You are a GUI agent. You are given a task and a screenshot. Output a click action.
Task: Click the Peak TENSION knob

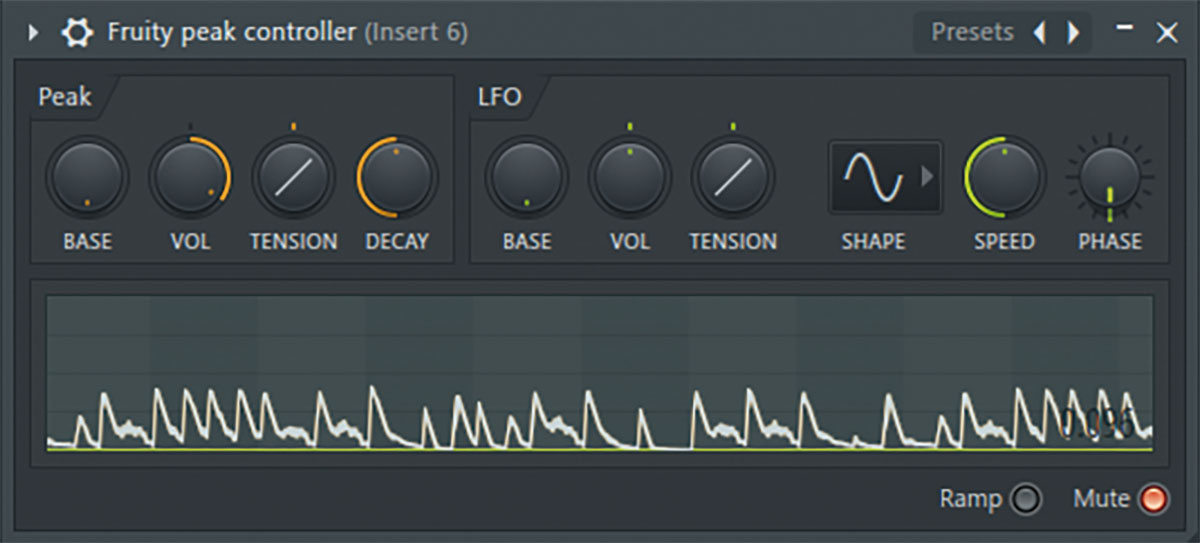click(293, 178)
